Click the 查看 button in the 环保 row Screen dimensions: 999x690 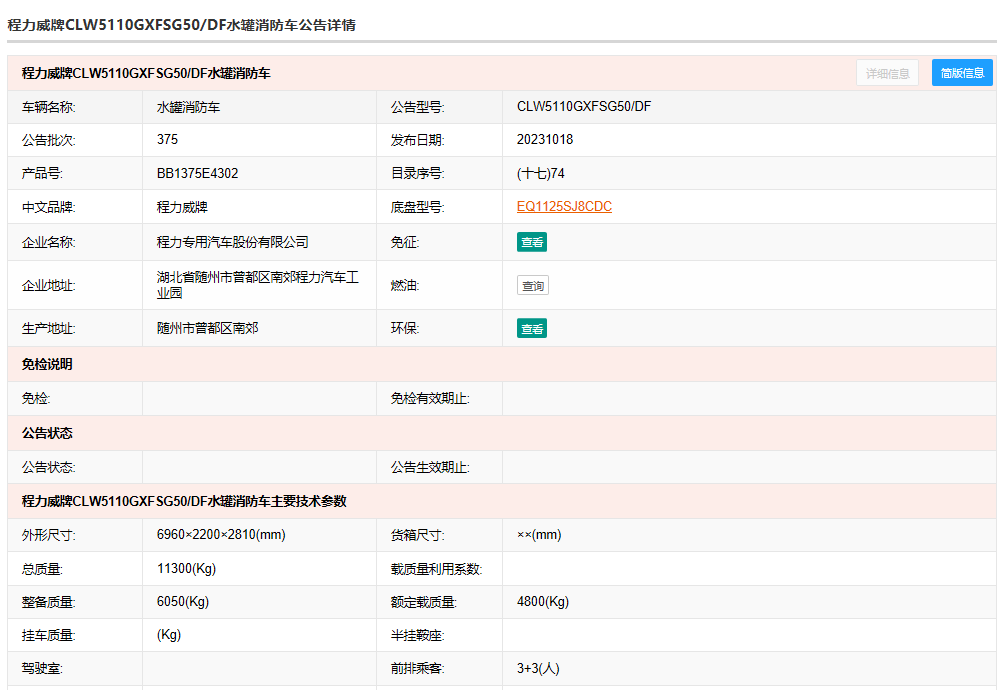[x=531, y=329]
